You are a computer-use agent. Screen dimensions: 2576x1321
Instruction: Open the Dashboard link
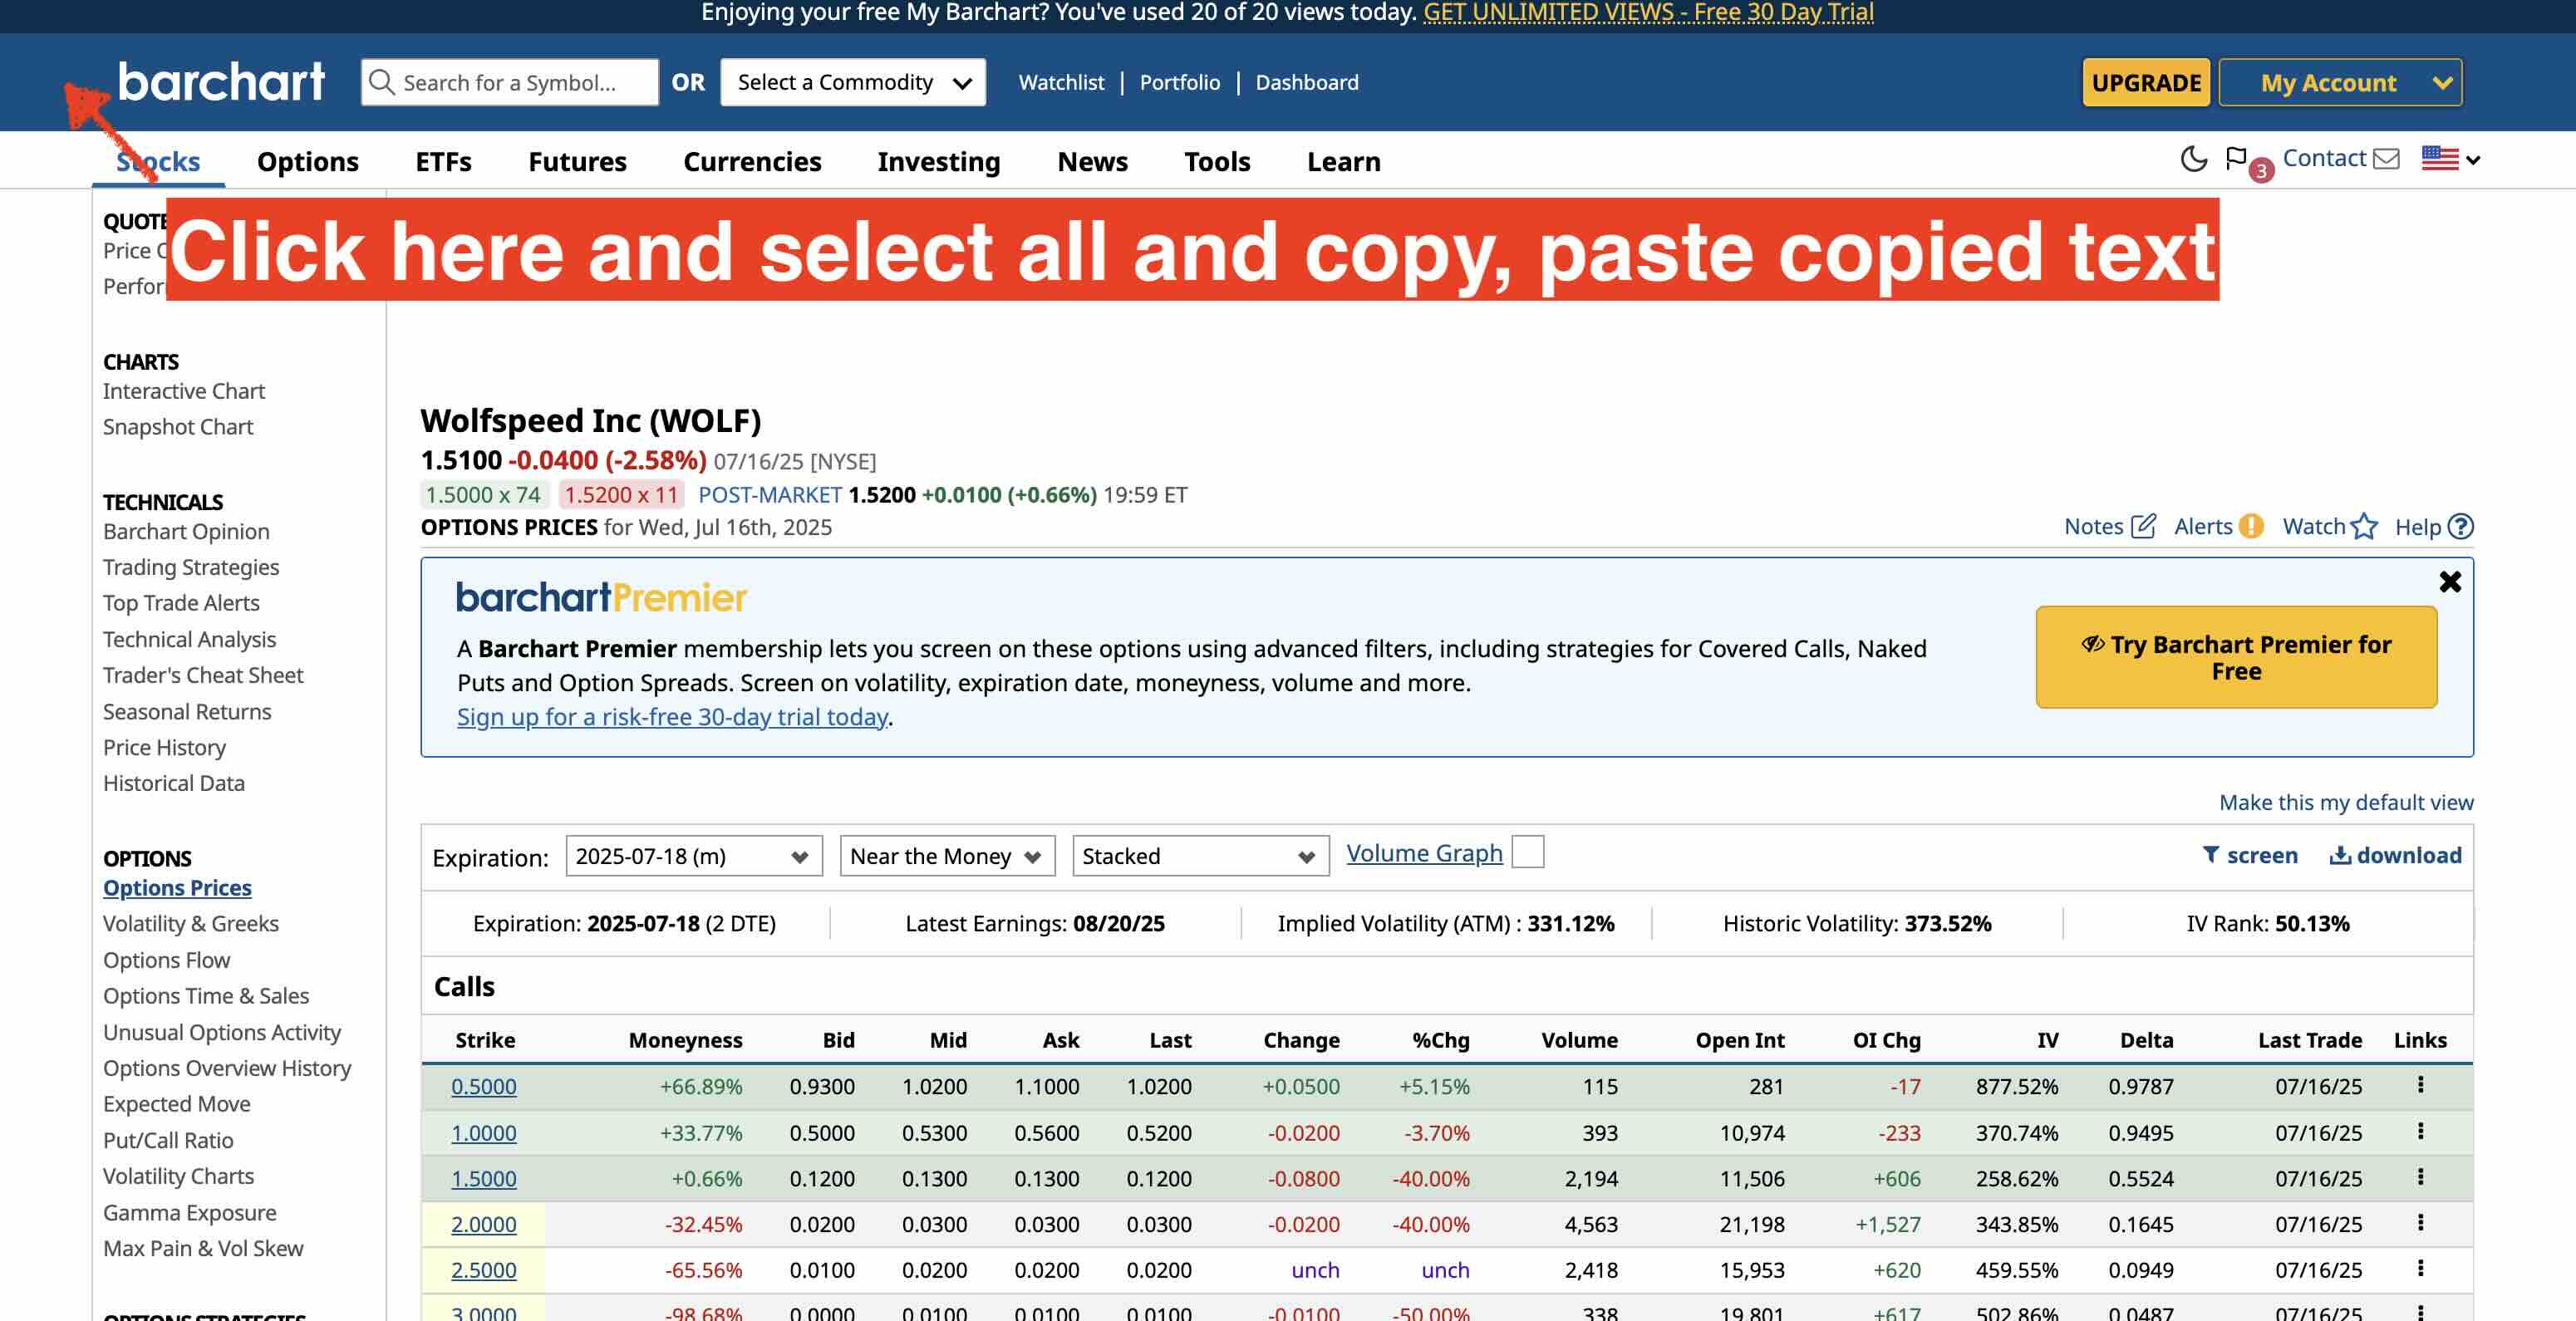1307,82
